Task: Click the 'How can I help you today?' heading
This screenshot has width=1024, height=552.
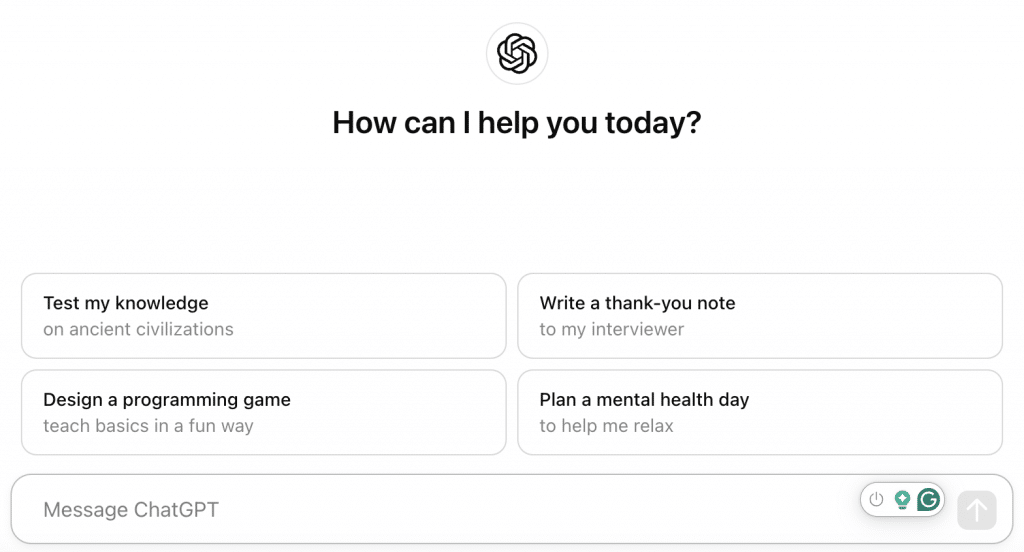Action: pyautogui.click(x=517, y=123)
